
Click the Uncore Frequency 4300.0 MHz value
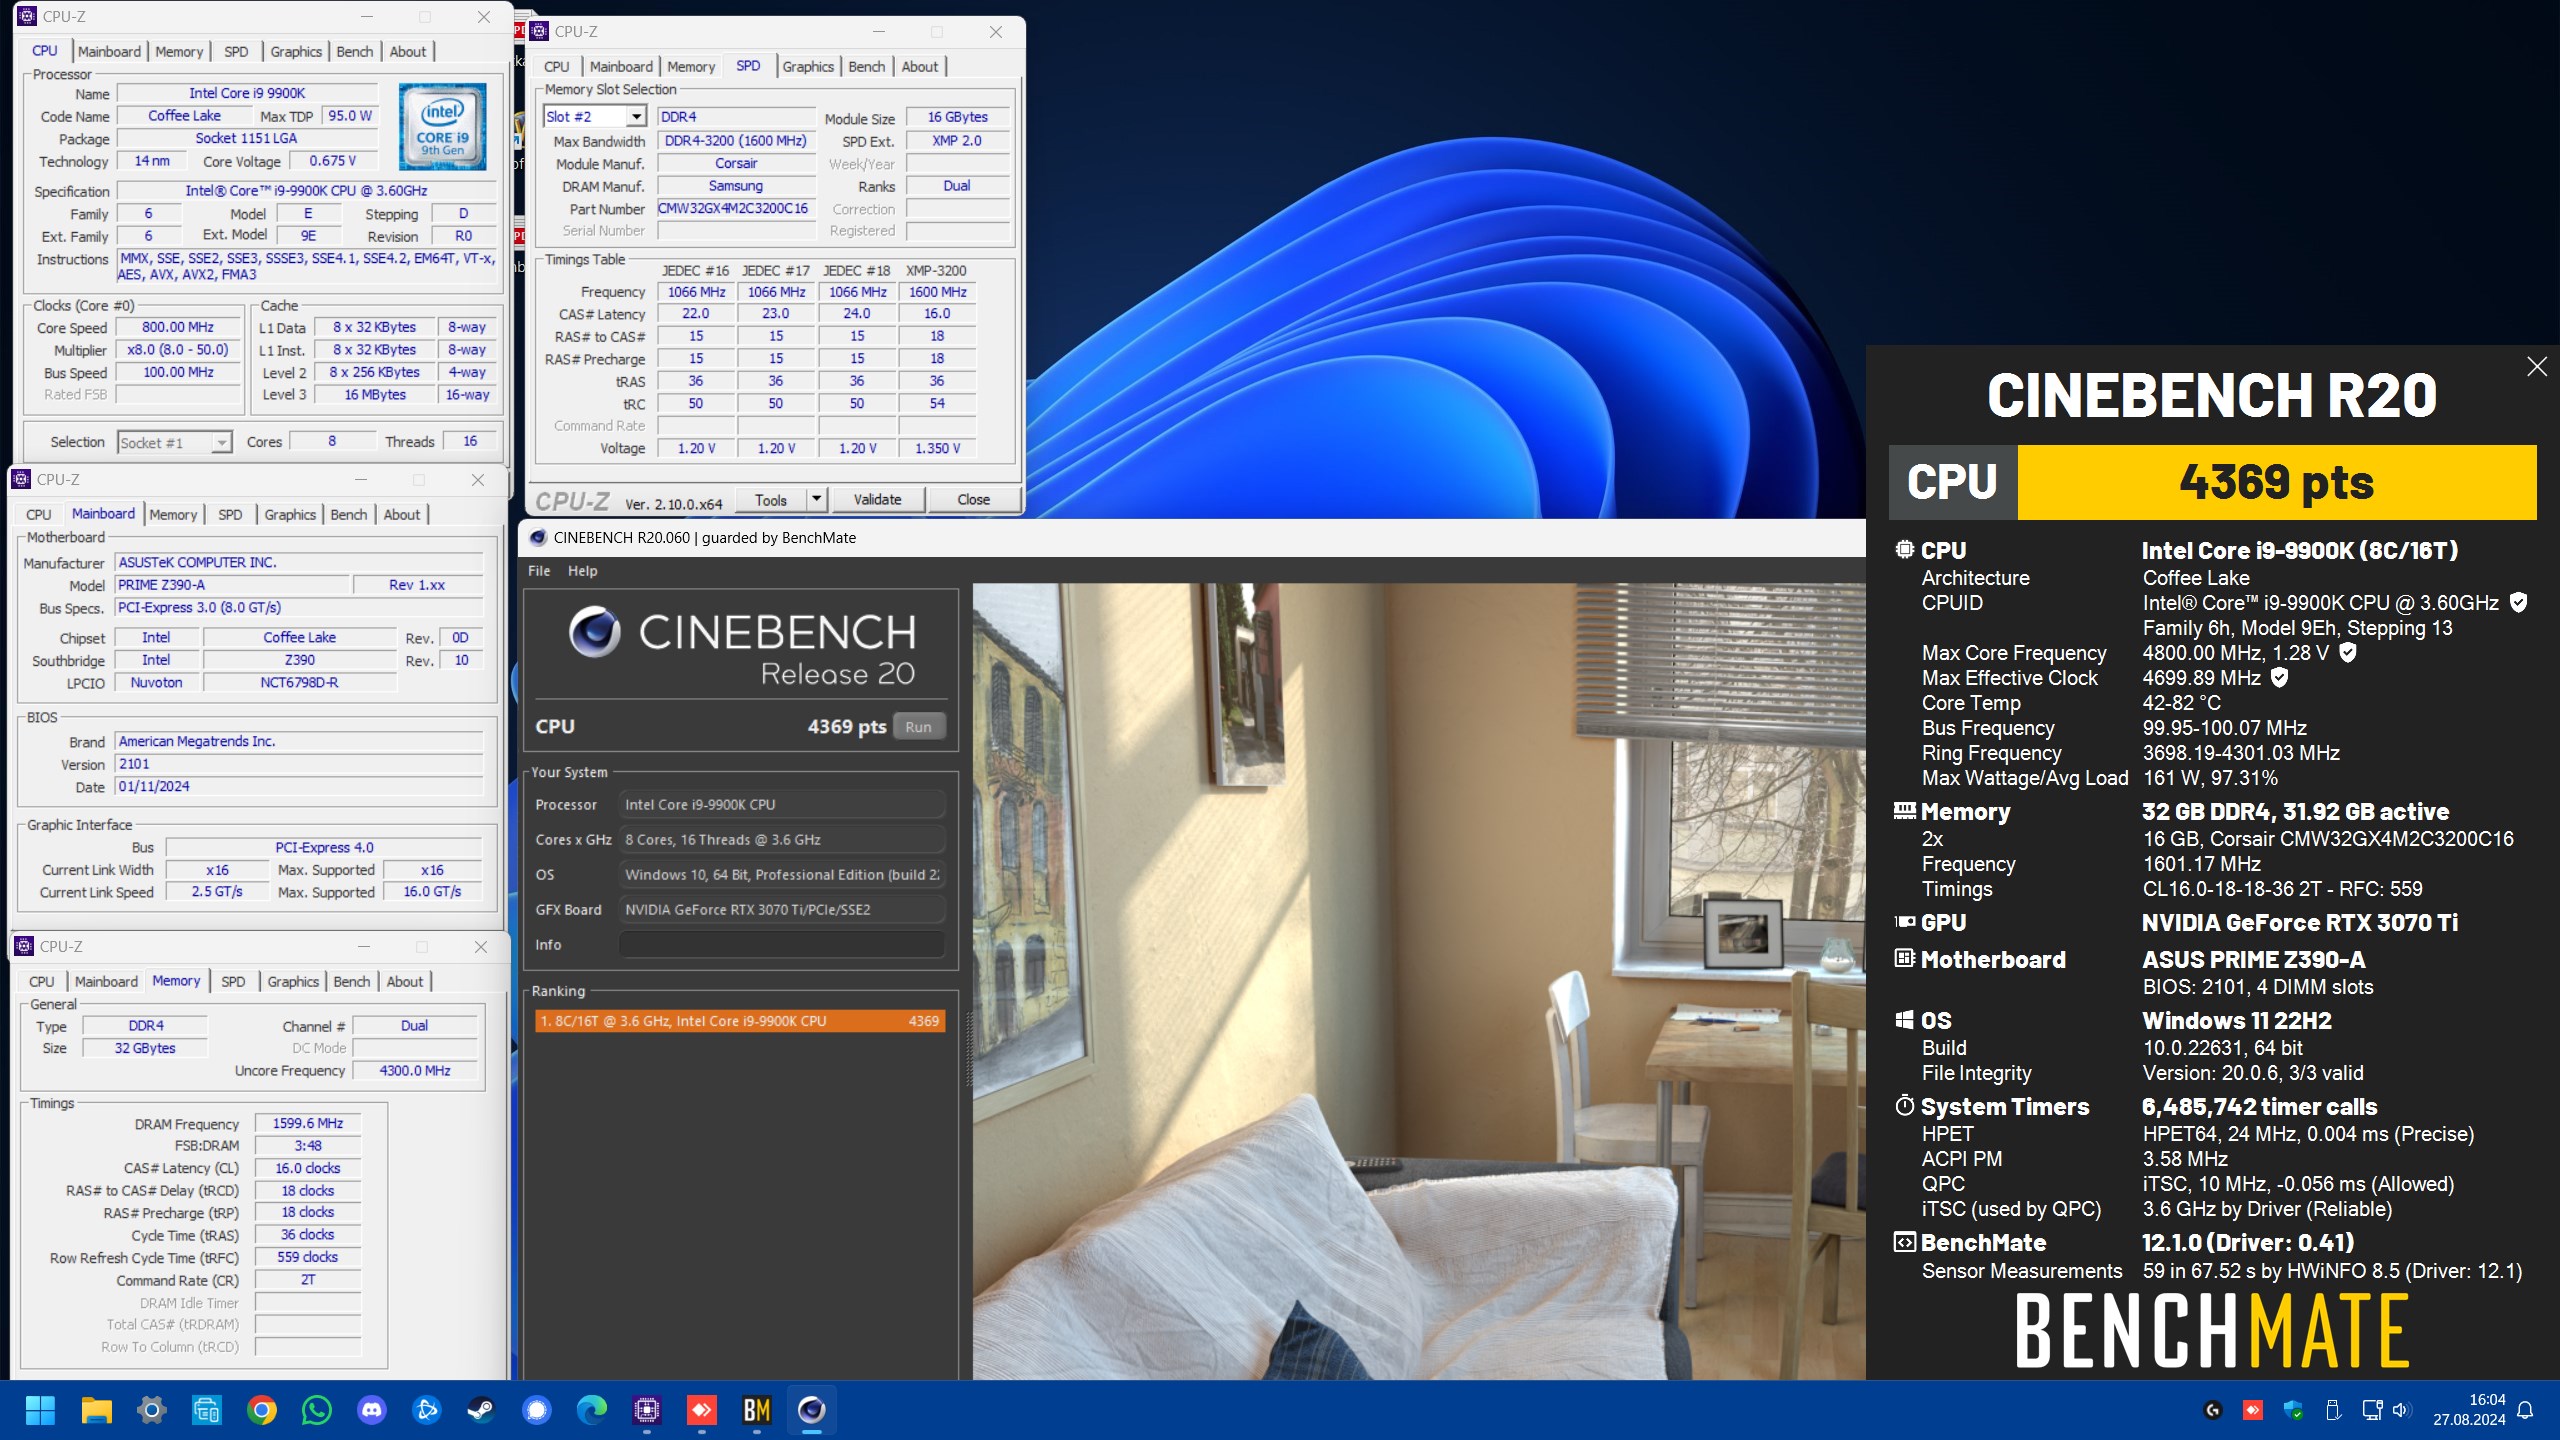[x=415, y=1071]
